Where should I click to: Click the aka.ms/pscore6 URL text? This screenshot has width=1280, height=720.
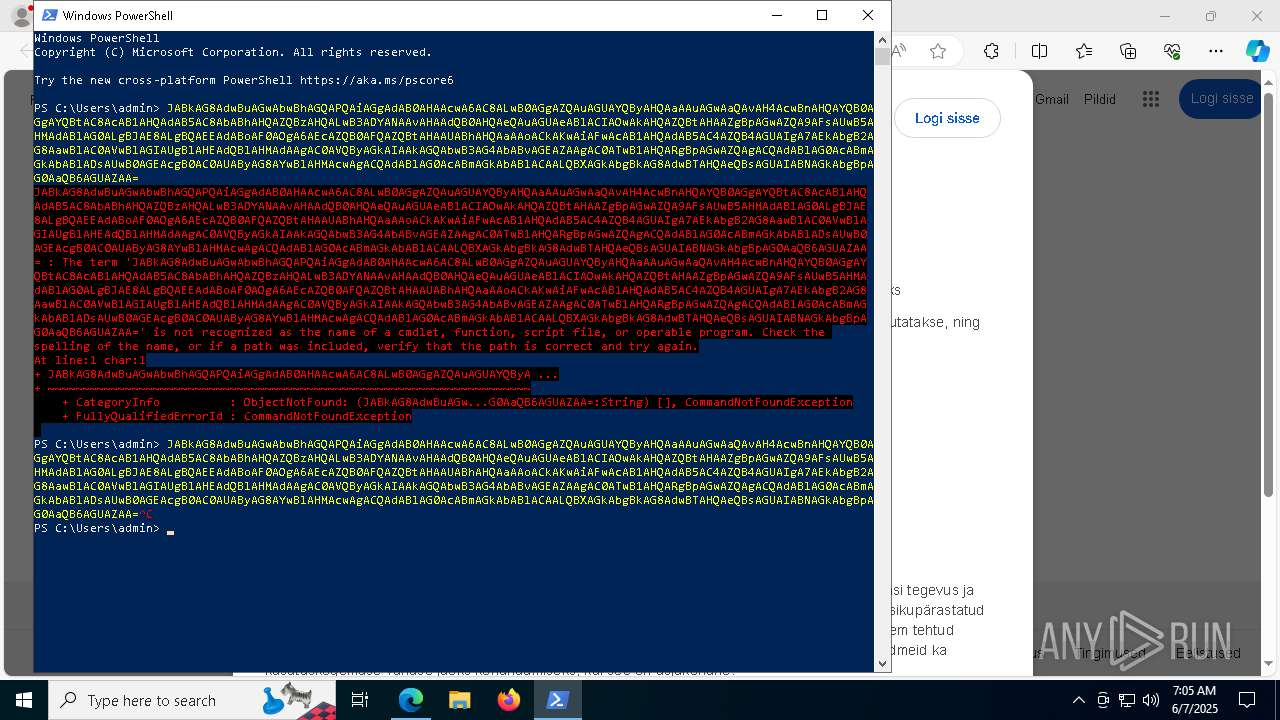click(377, 80)
